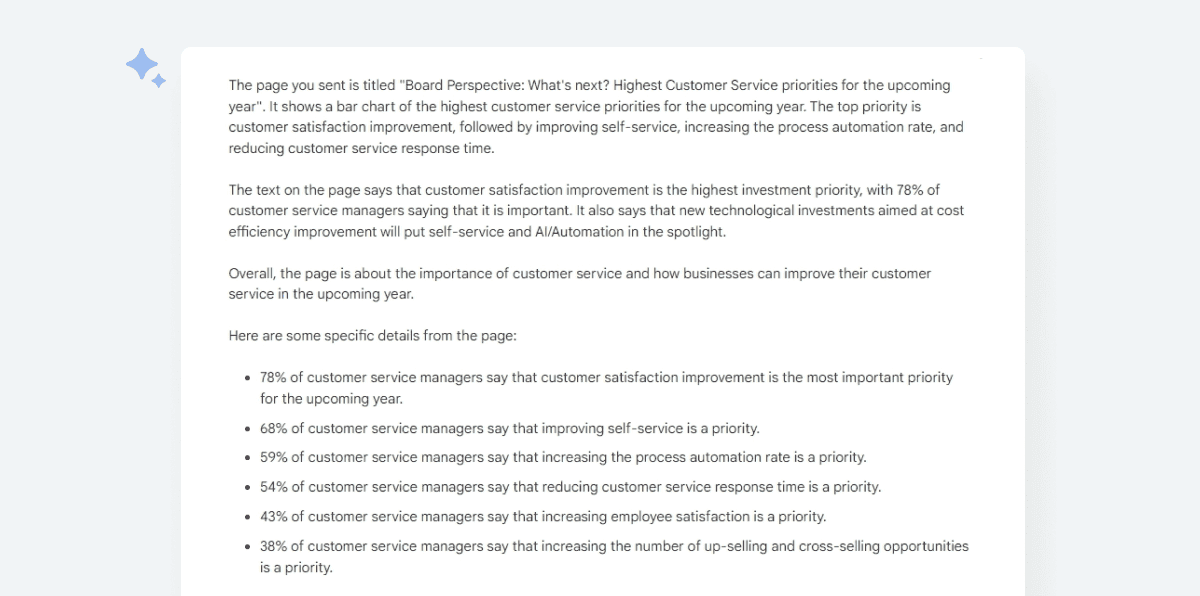1200x596 pixels.
Task: Click the line "Here are some specific details"
Action: click(372, 336)
